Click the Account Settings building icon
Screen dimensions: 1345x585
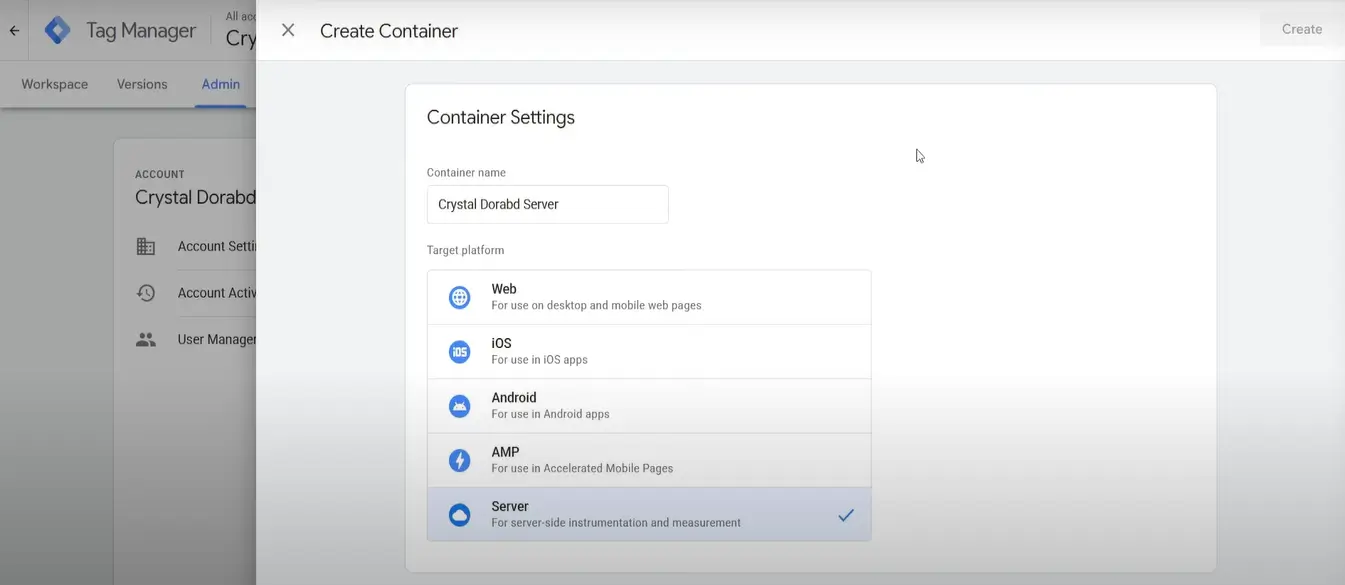click(x=146, y=246)
